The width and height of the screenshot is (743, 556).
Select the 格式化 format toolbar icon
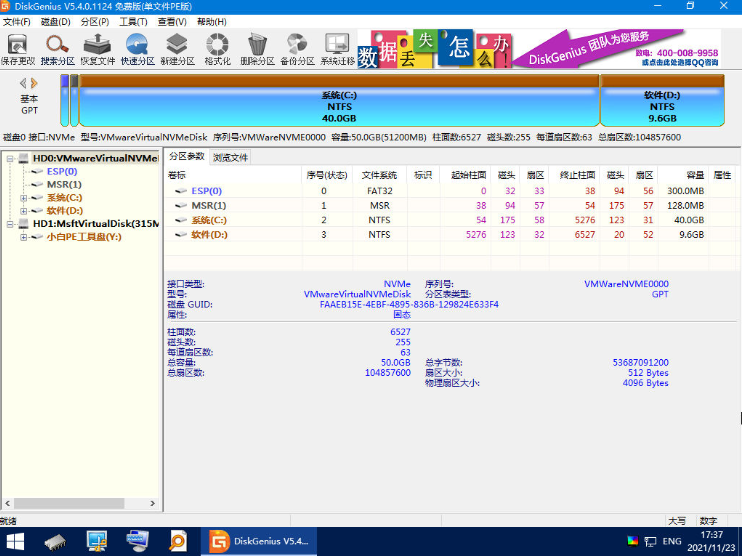(217, 49)
